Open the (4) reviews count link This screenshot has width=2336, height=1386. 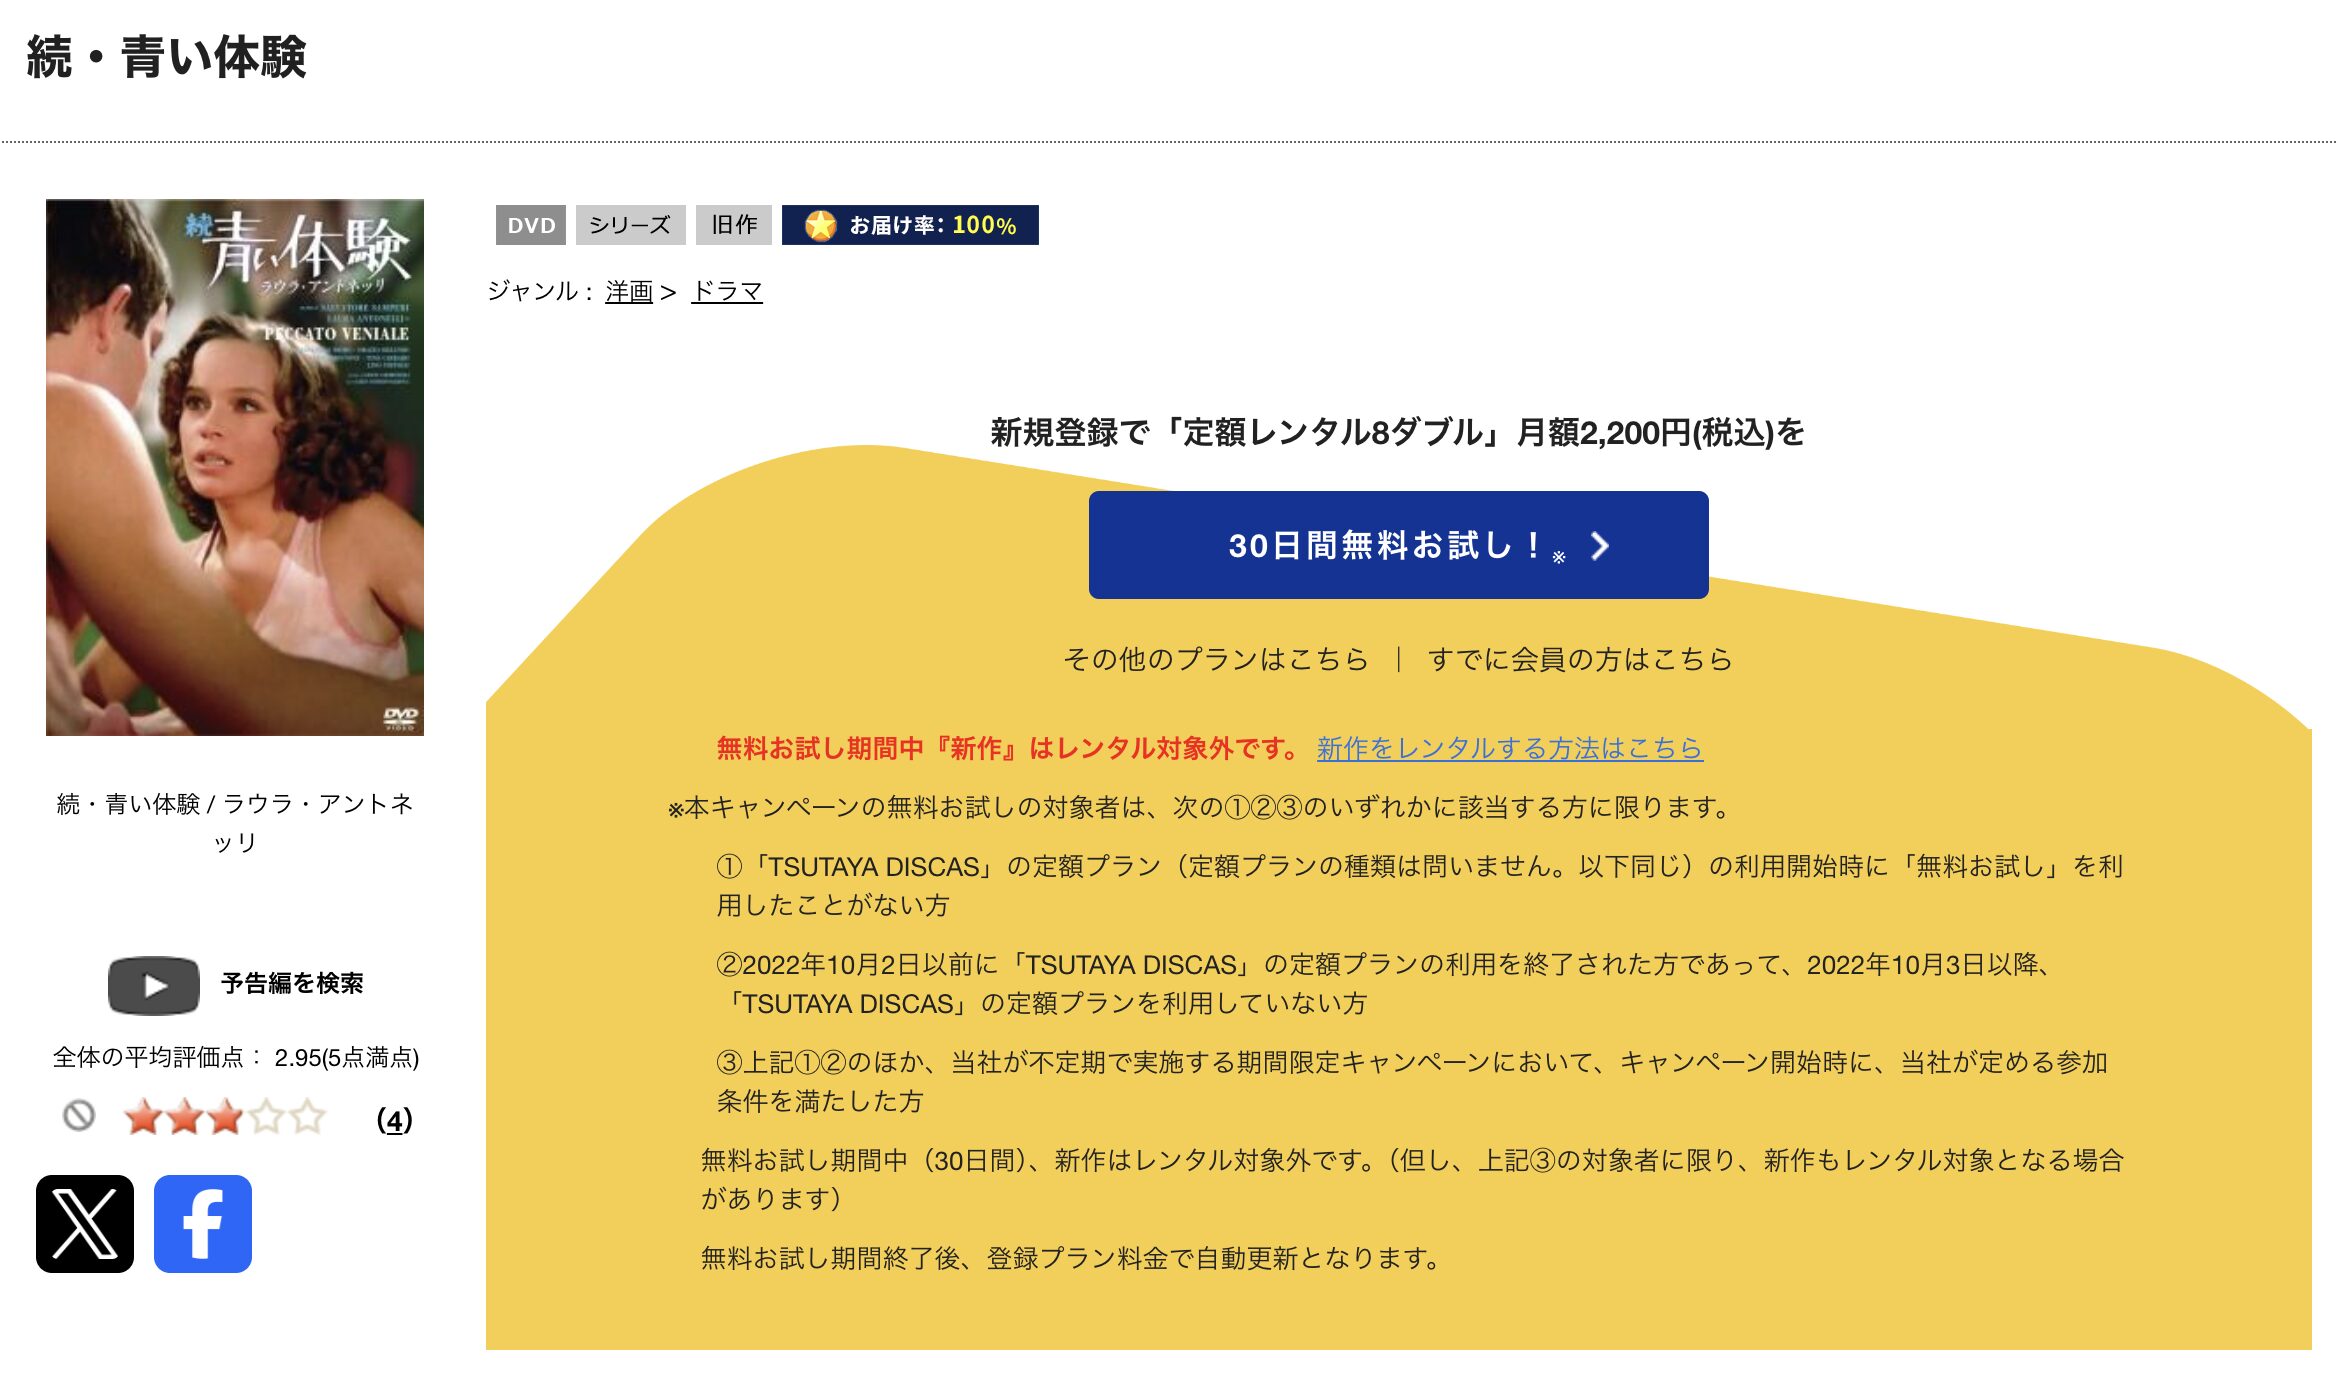[394, 1120]
